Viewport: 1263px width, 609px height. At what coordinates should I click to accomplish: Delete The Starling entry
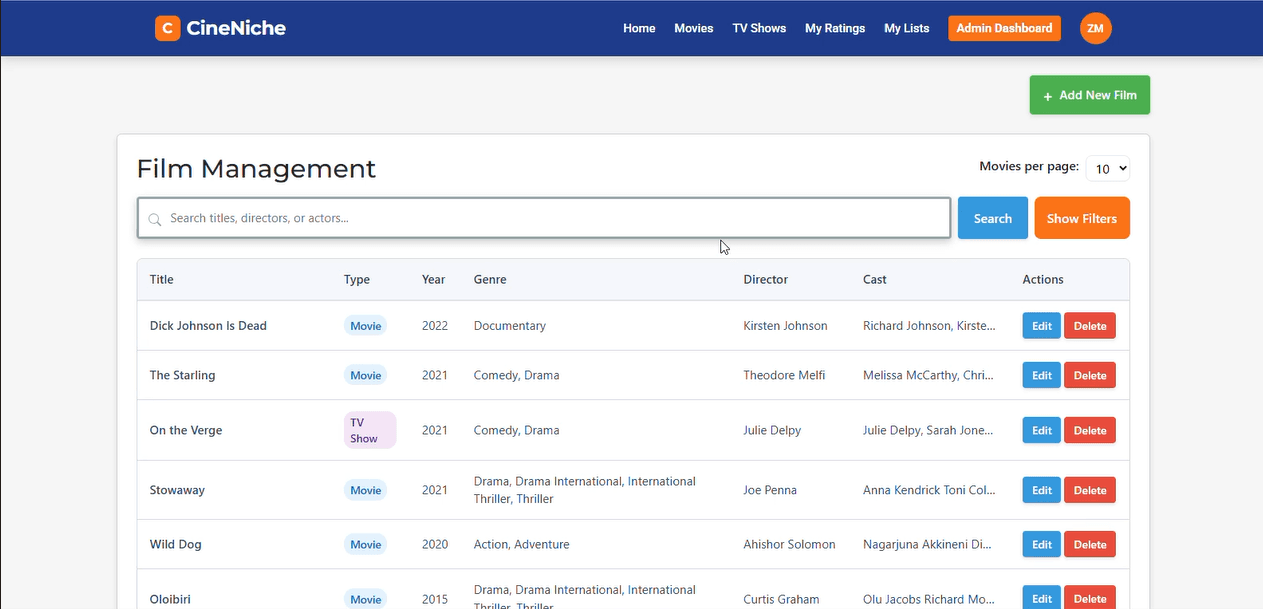tap(1090, 376)
